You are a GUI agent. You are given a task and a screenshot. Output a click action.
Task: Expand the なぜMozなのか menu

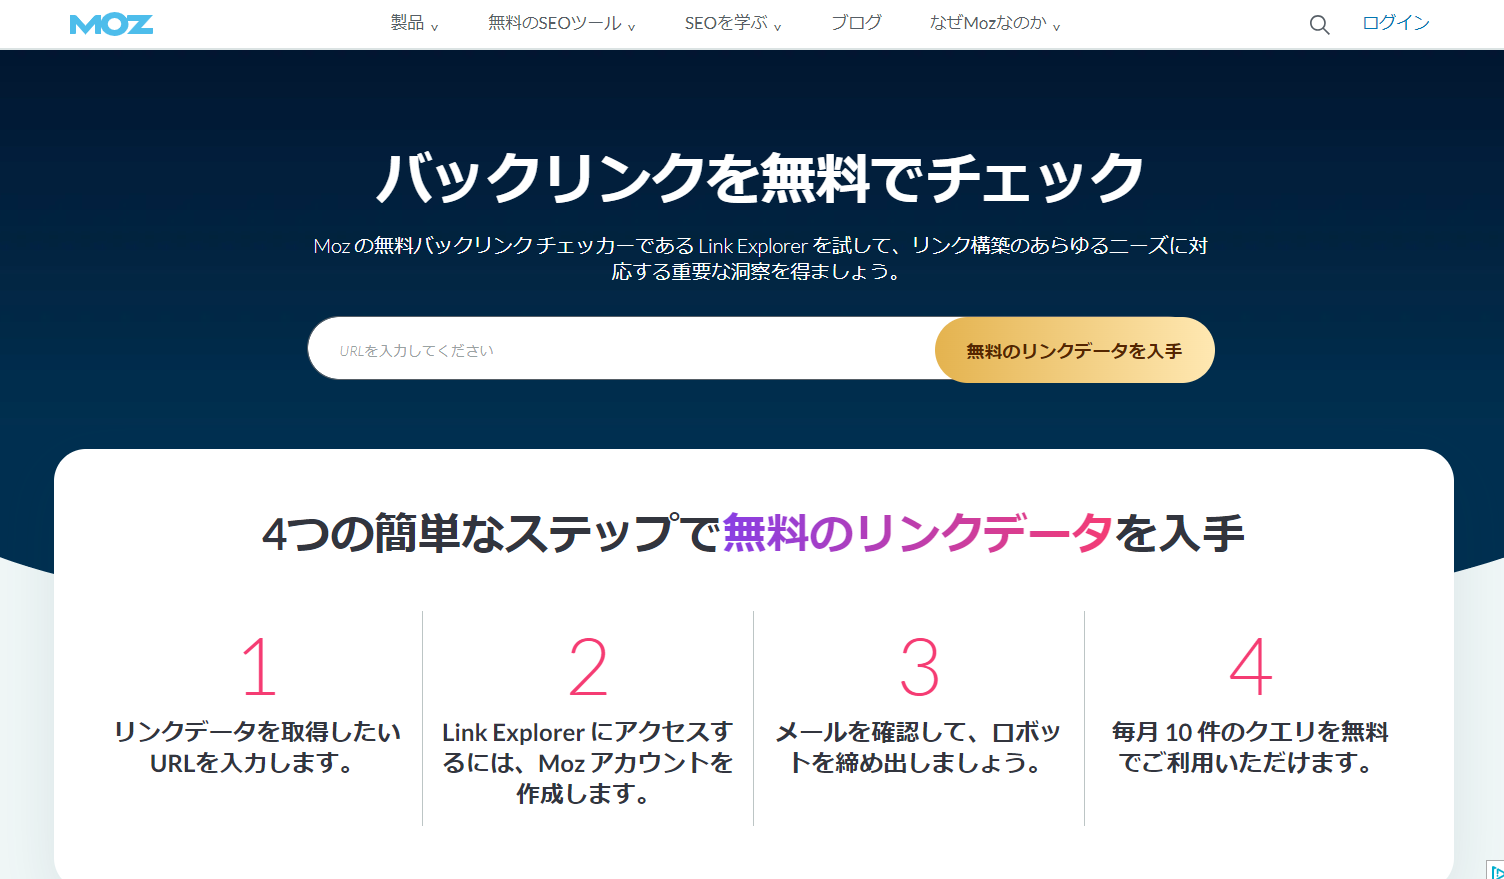994,23
